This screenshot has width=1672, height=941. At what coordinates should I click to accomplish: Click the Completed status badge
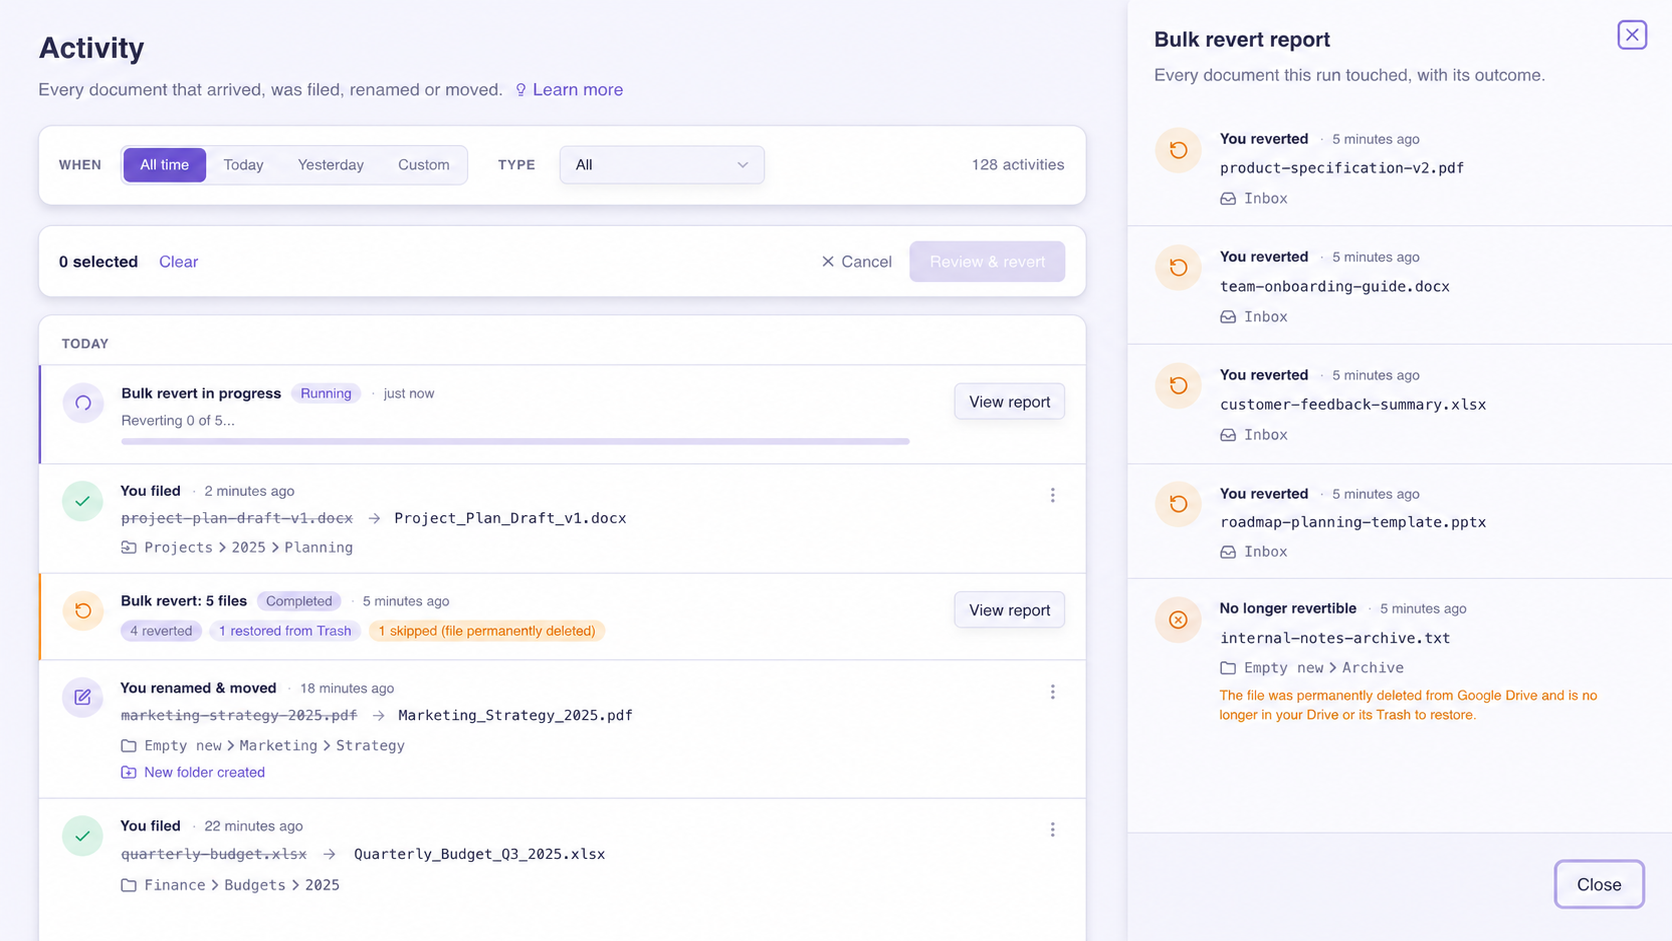click(299, 601)
